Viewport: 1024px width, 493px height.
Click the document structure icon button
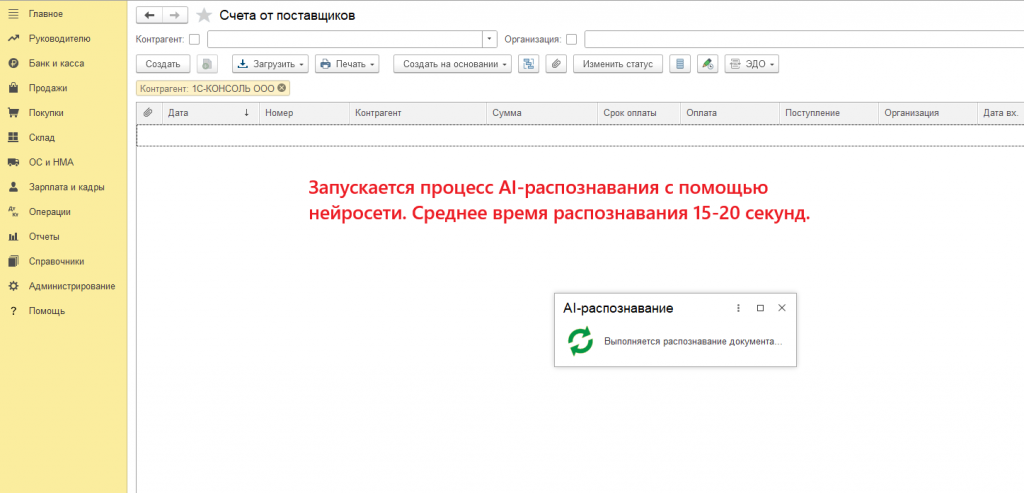[x=528, y=64]
